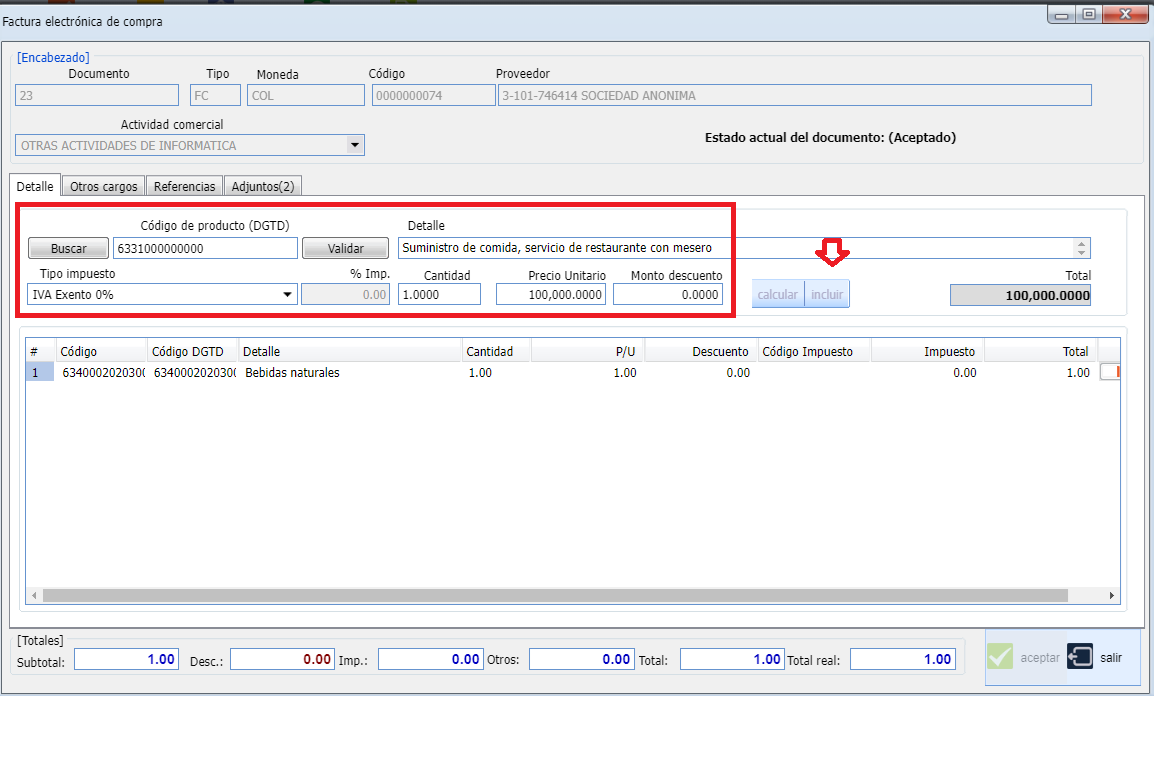The image size is (1154, 761).
Task: Click the grid scrollbar right arrow
Action: pyautogui.click(x=1111, y=595)
